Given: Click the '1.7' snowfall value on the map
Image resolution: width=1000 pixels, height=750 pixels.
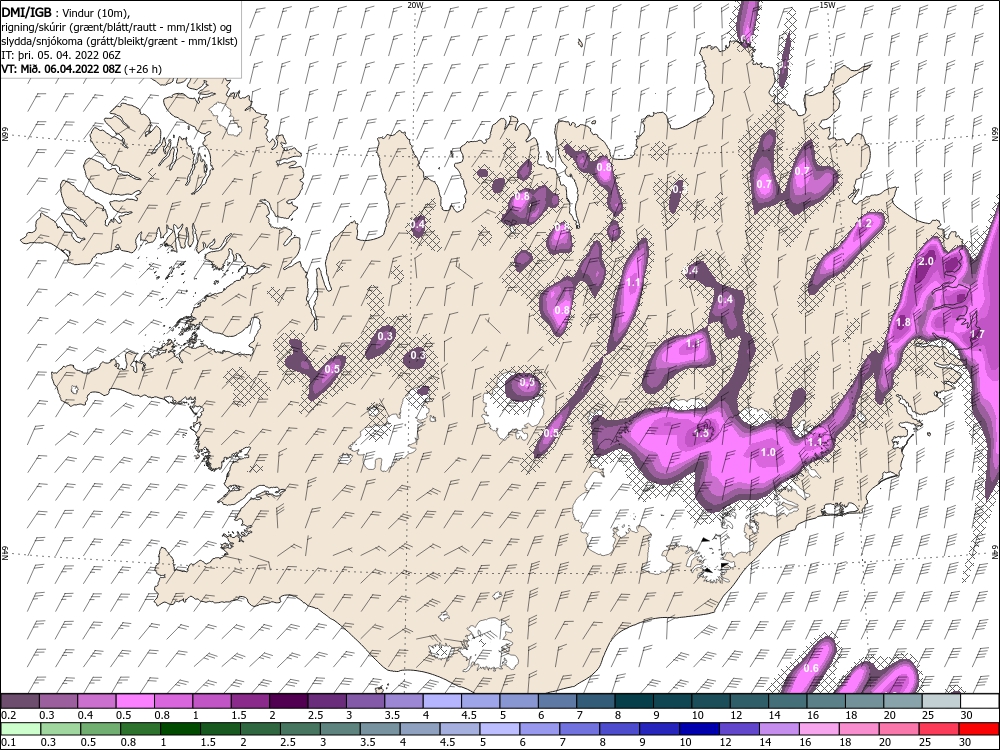Looking at the screenshot, I should point(976,334).
